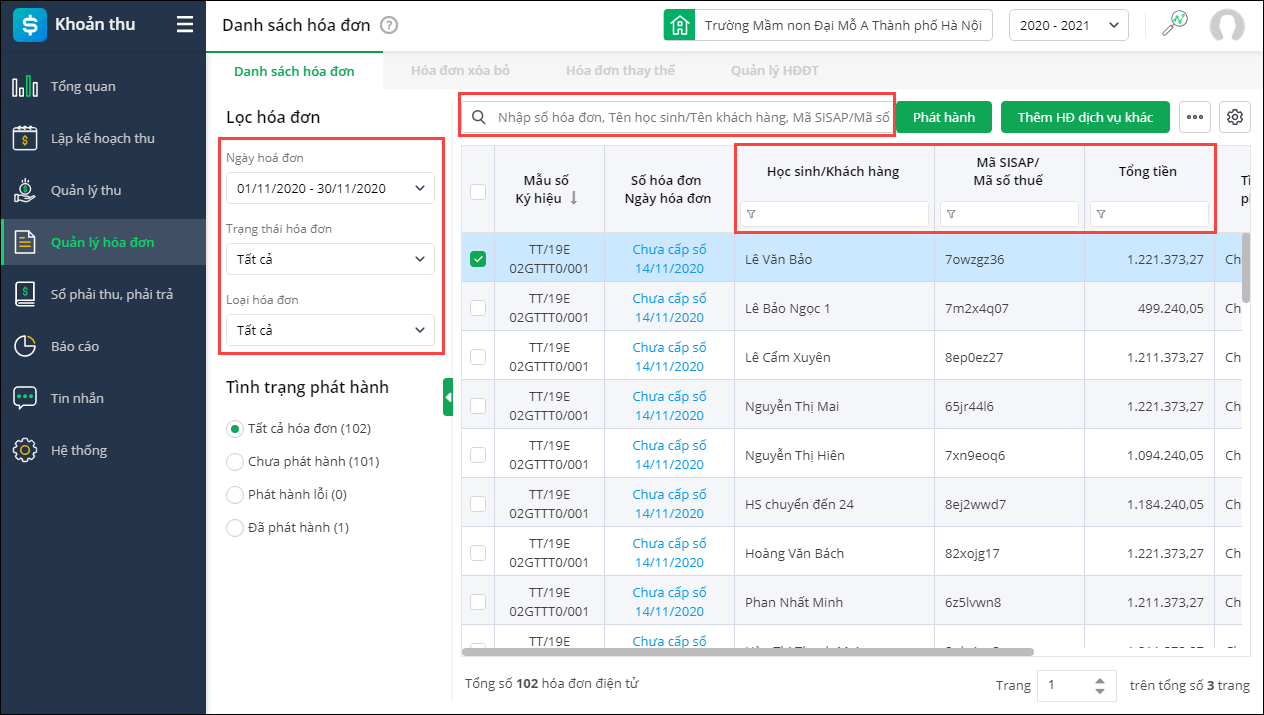This screenshot has height=715, width=1264.
Task: Uncheck the Lê Văn Bảo row checkbox
Action: 478,259
